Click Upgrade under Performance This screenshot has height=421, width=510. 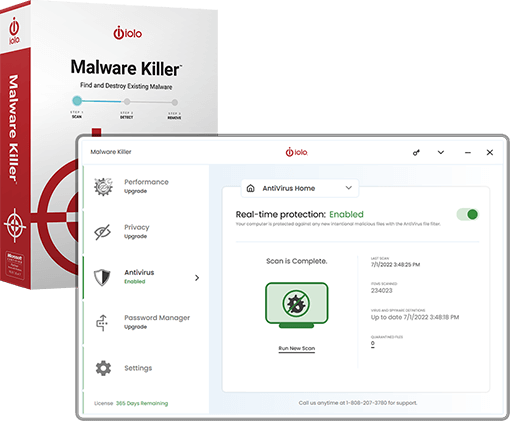(x=135, y=191)
